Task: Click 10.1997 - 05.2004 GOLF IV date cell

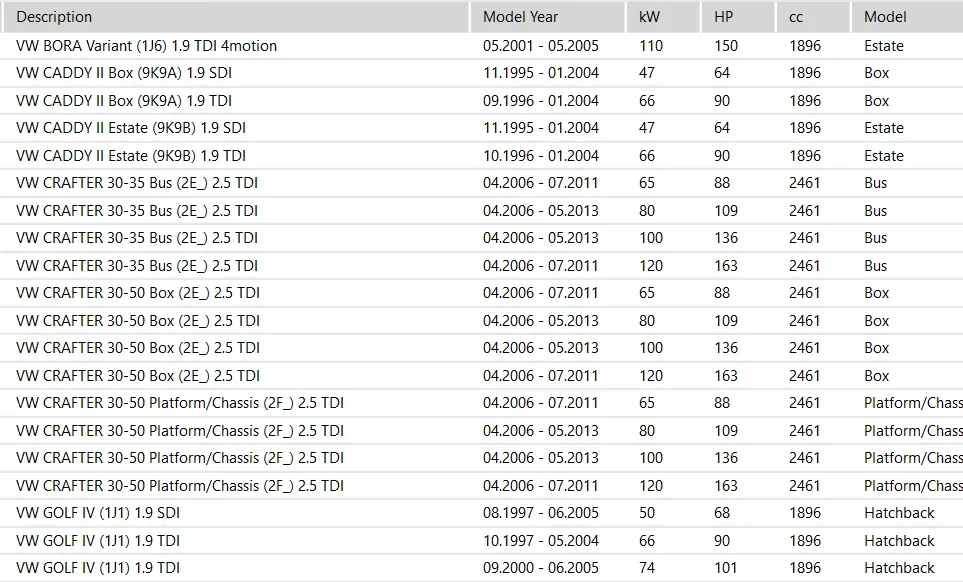Action: coord(541,541)
